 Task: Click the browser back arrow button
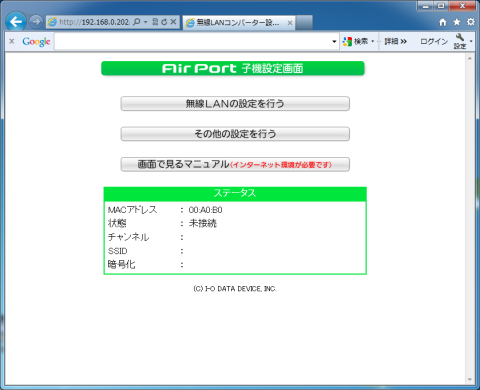coord(16,22)
